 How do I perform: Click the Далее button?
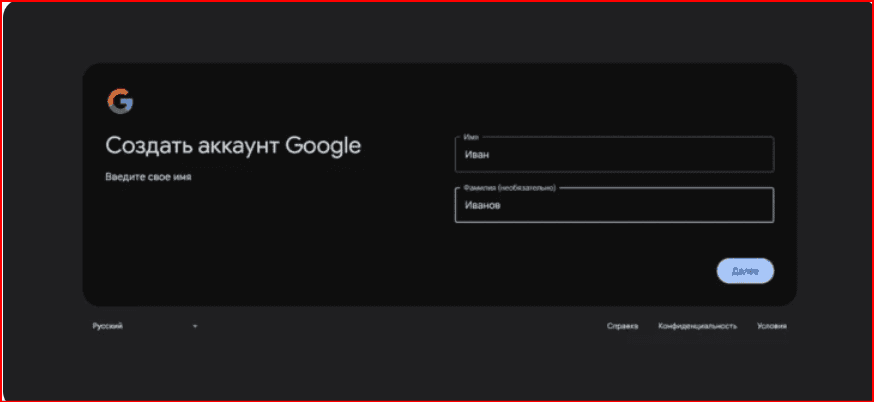pos(745,271)
